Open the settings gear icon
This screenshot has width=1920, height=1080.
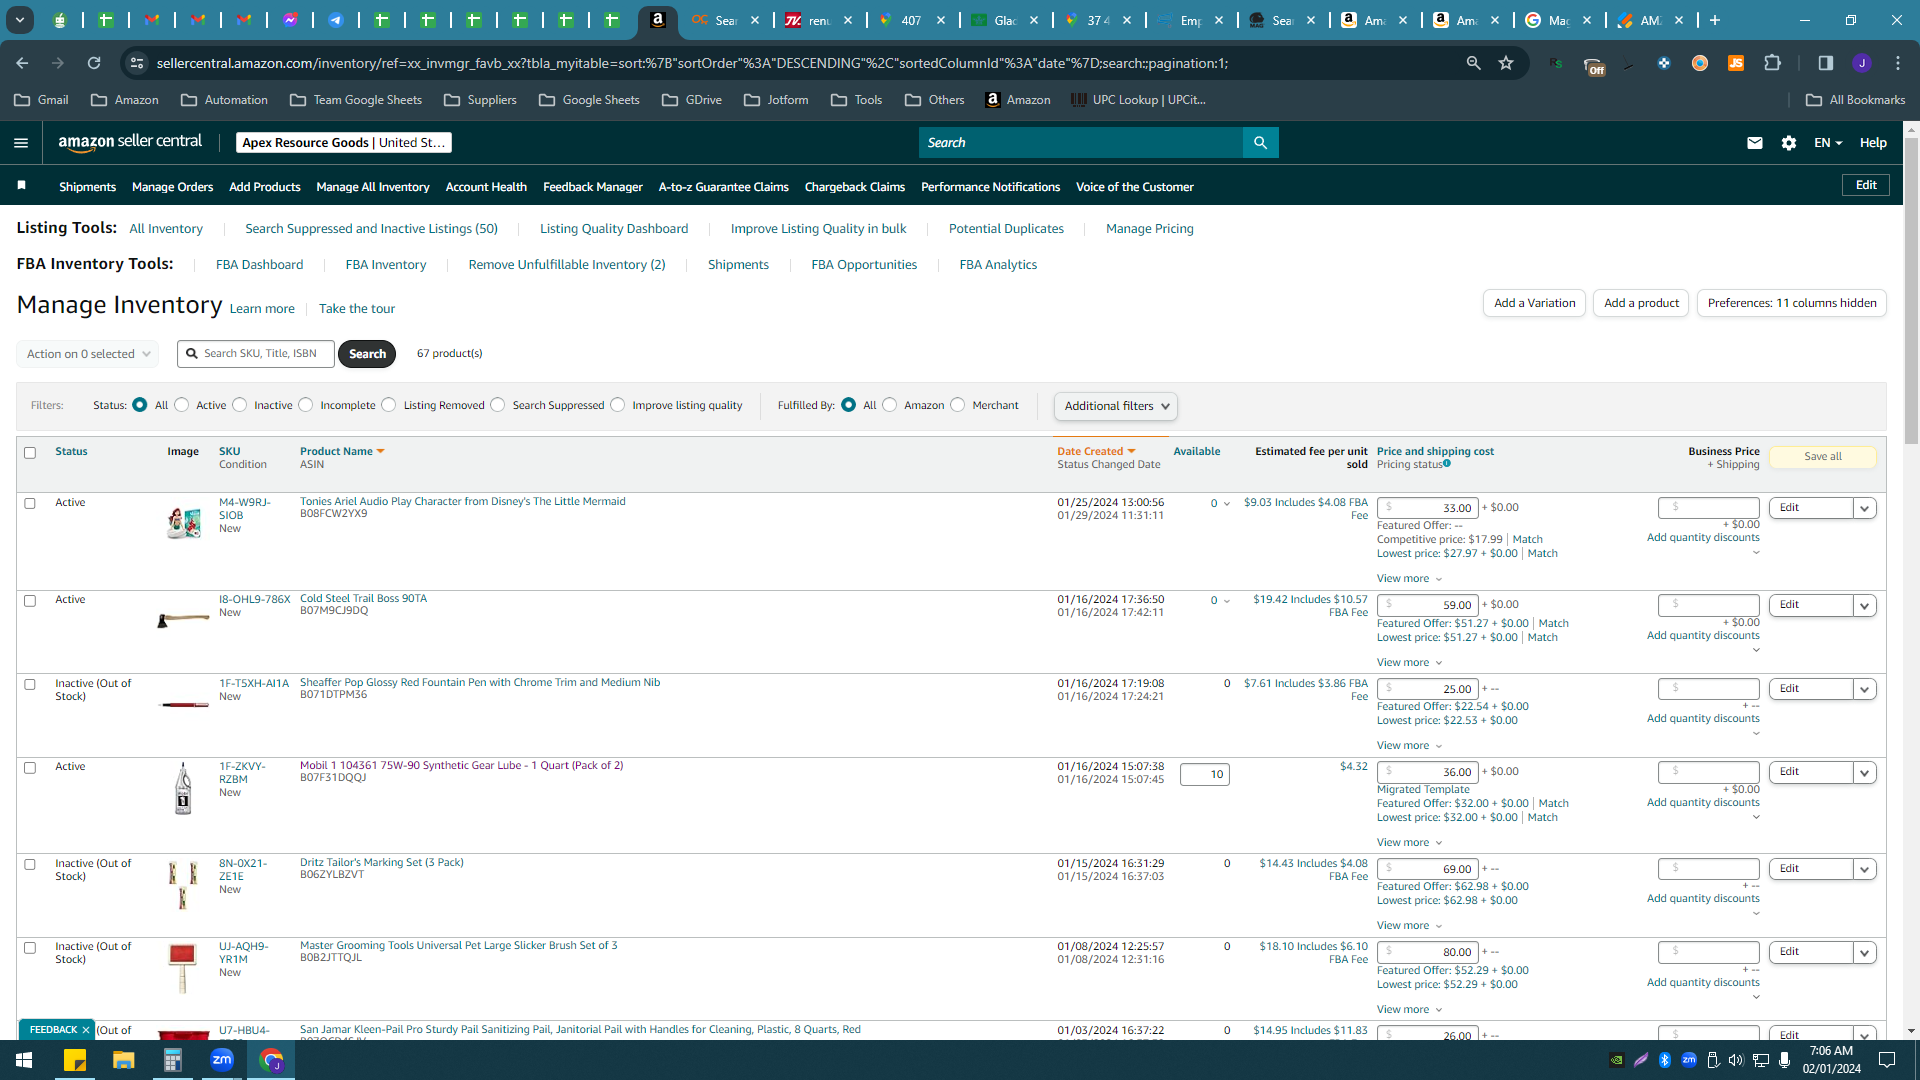point(1789,143)
